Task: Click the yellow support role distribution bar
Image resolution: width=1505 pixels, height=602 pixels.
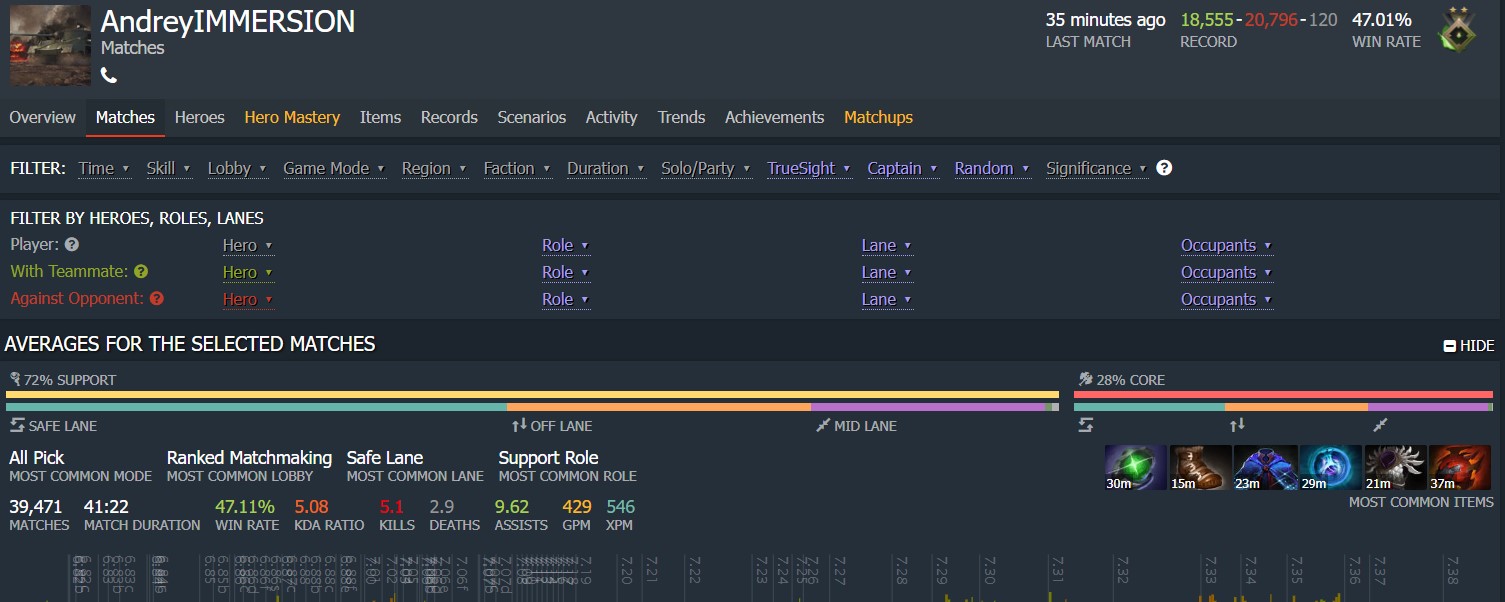Action: 530,396
